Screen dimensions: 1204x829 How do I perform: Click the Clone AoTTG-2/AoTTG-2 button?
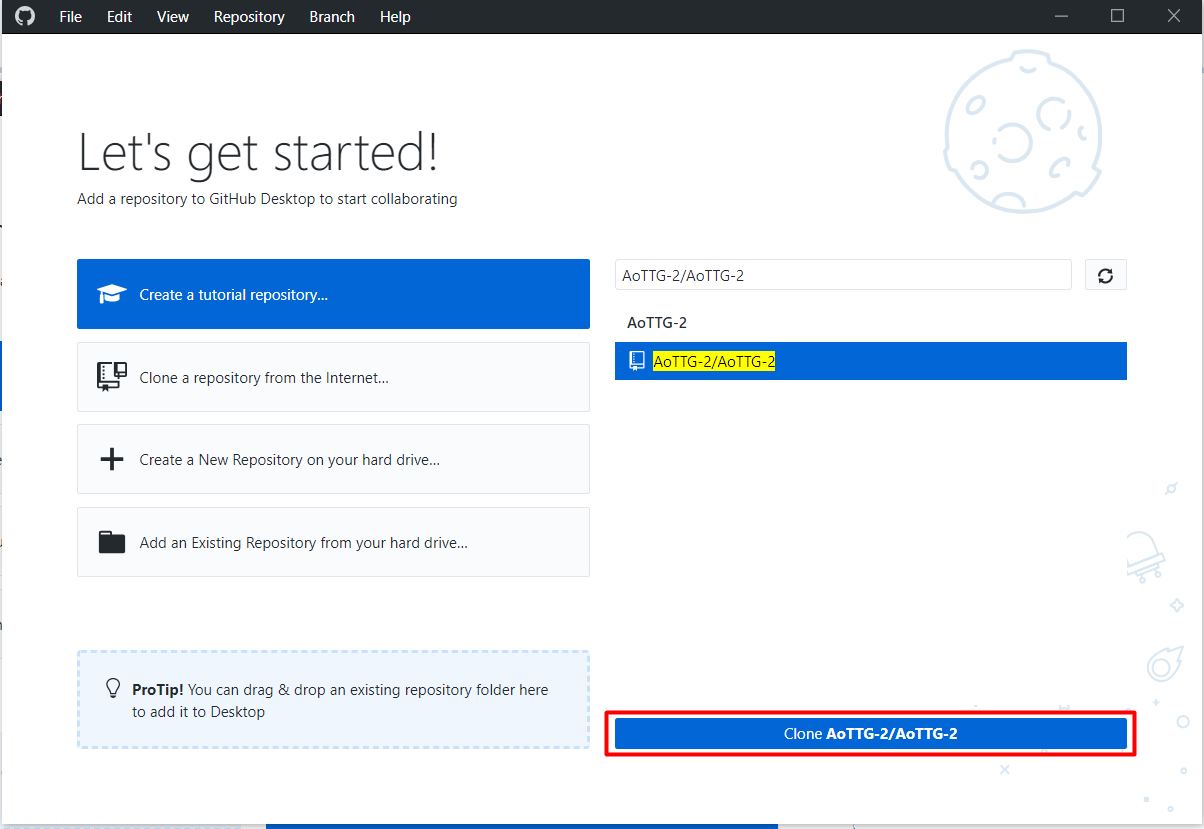(871, 734)
